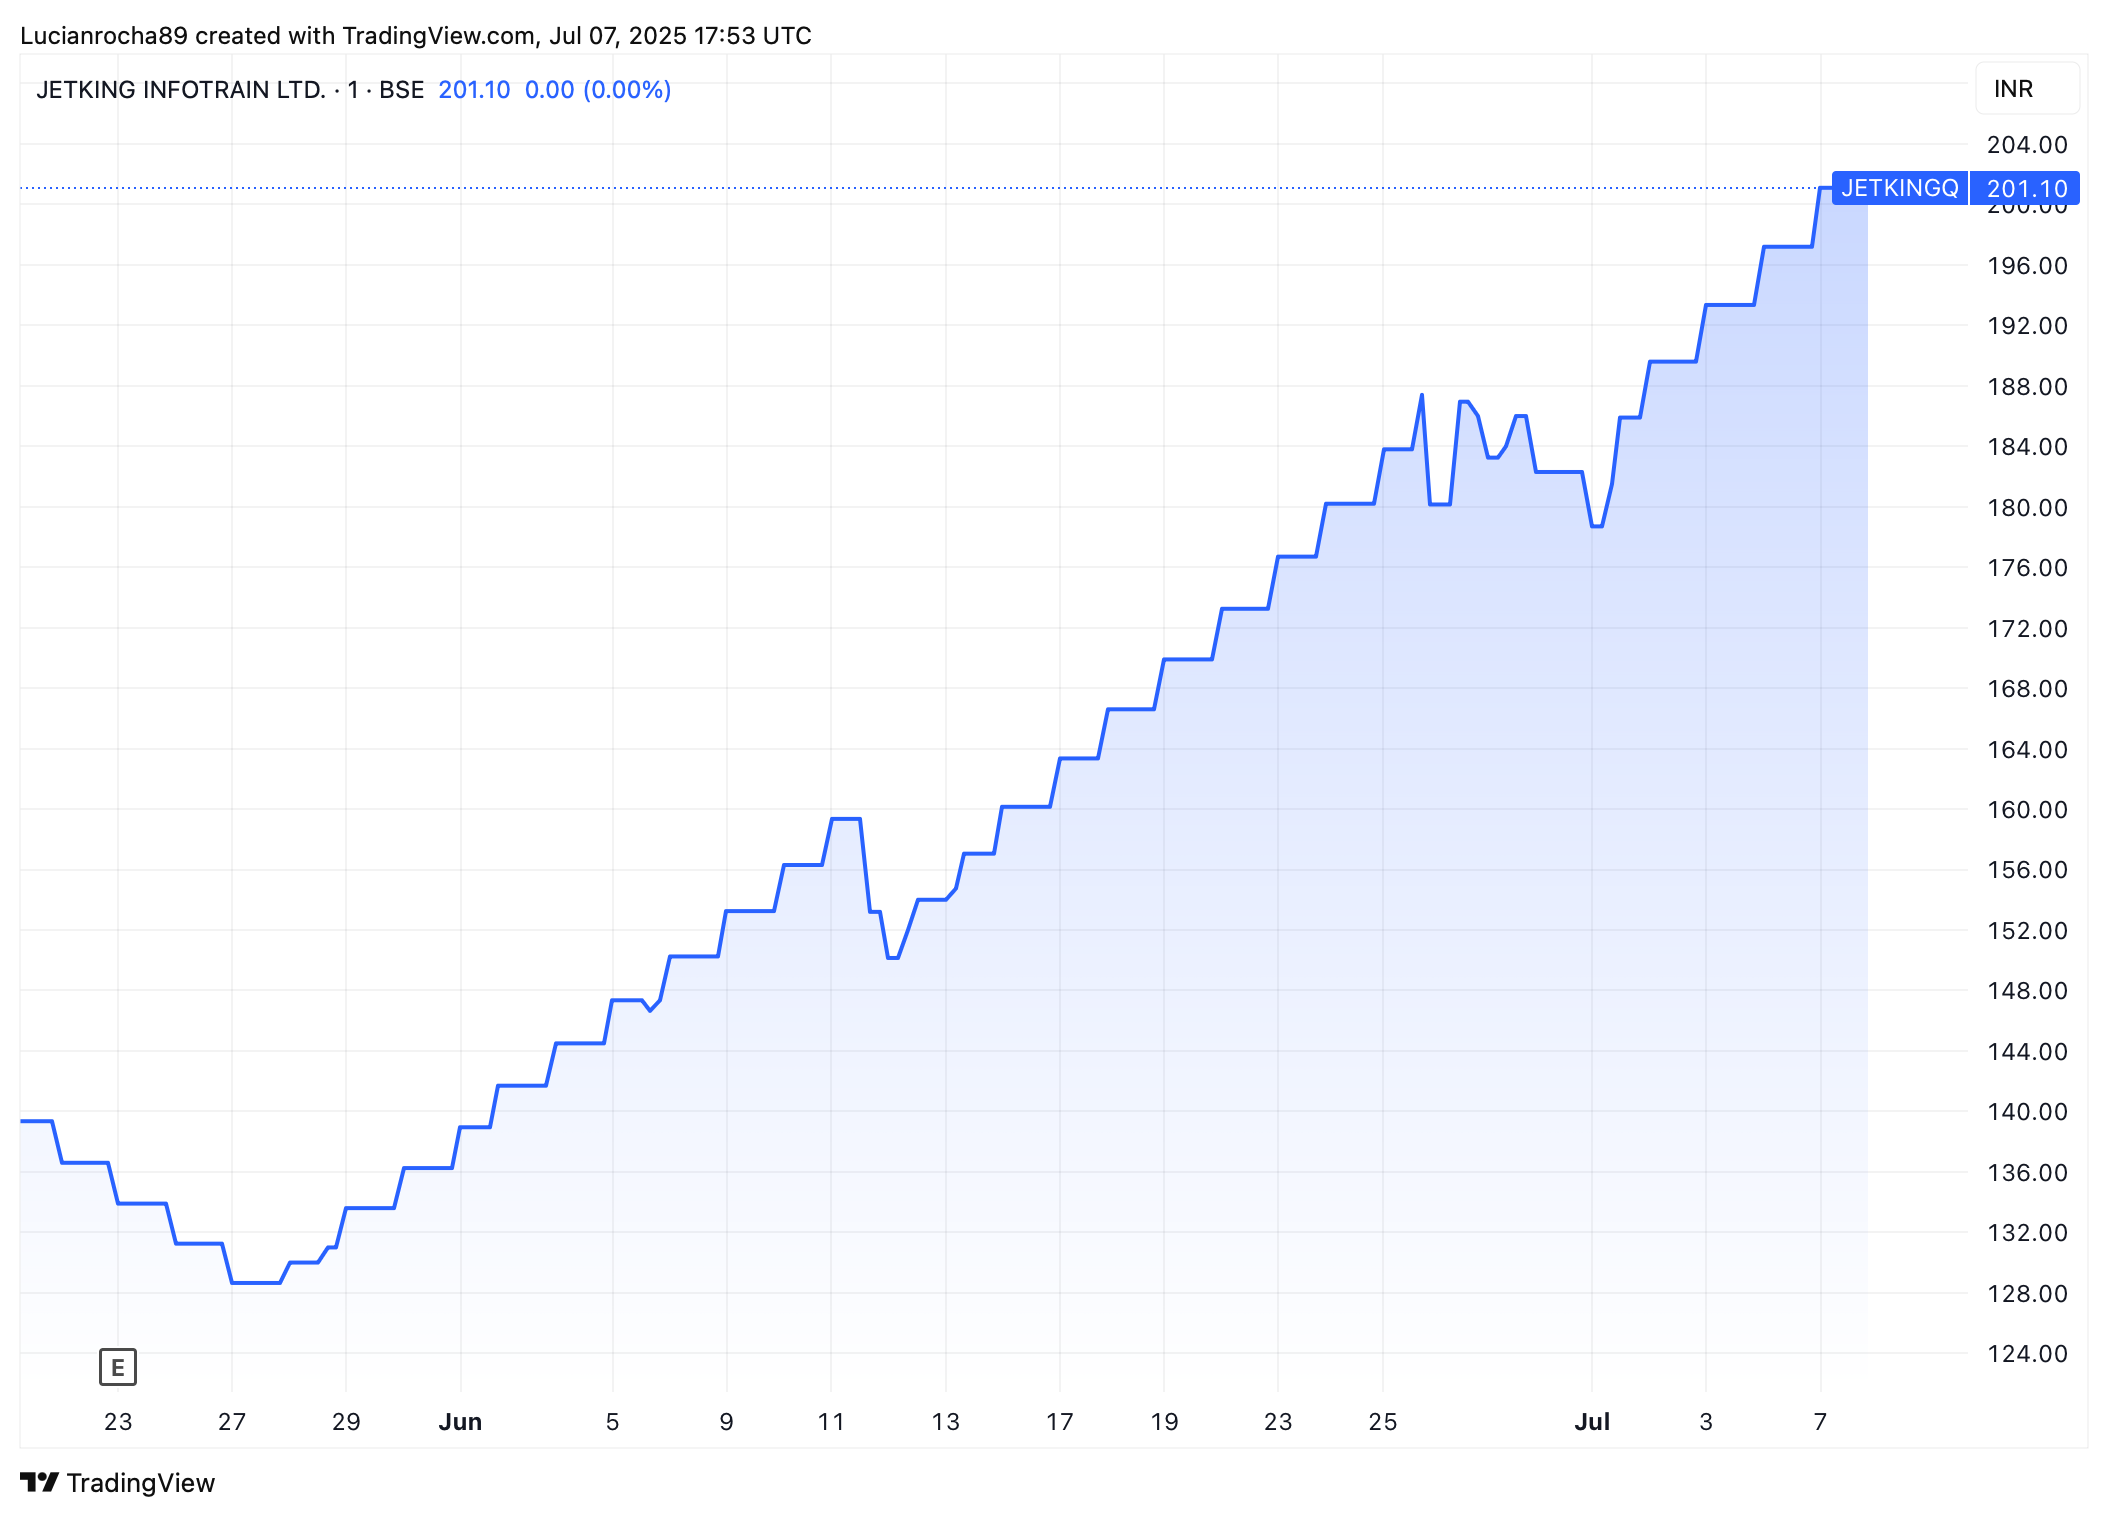Click the Jun label on time axis

[460, 1422]
